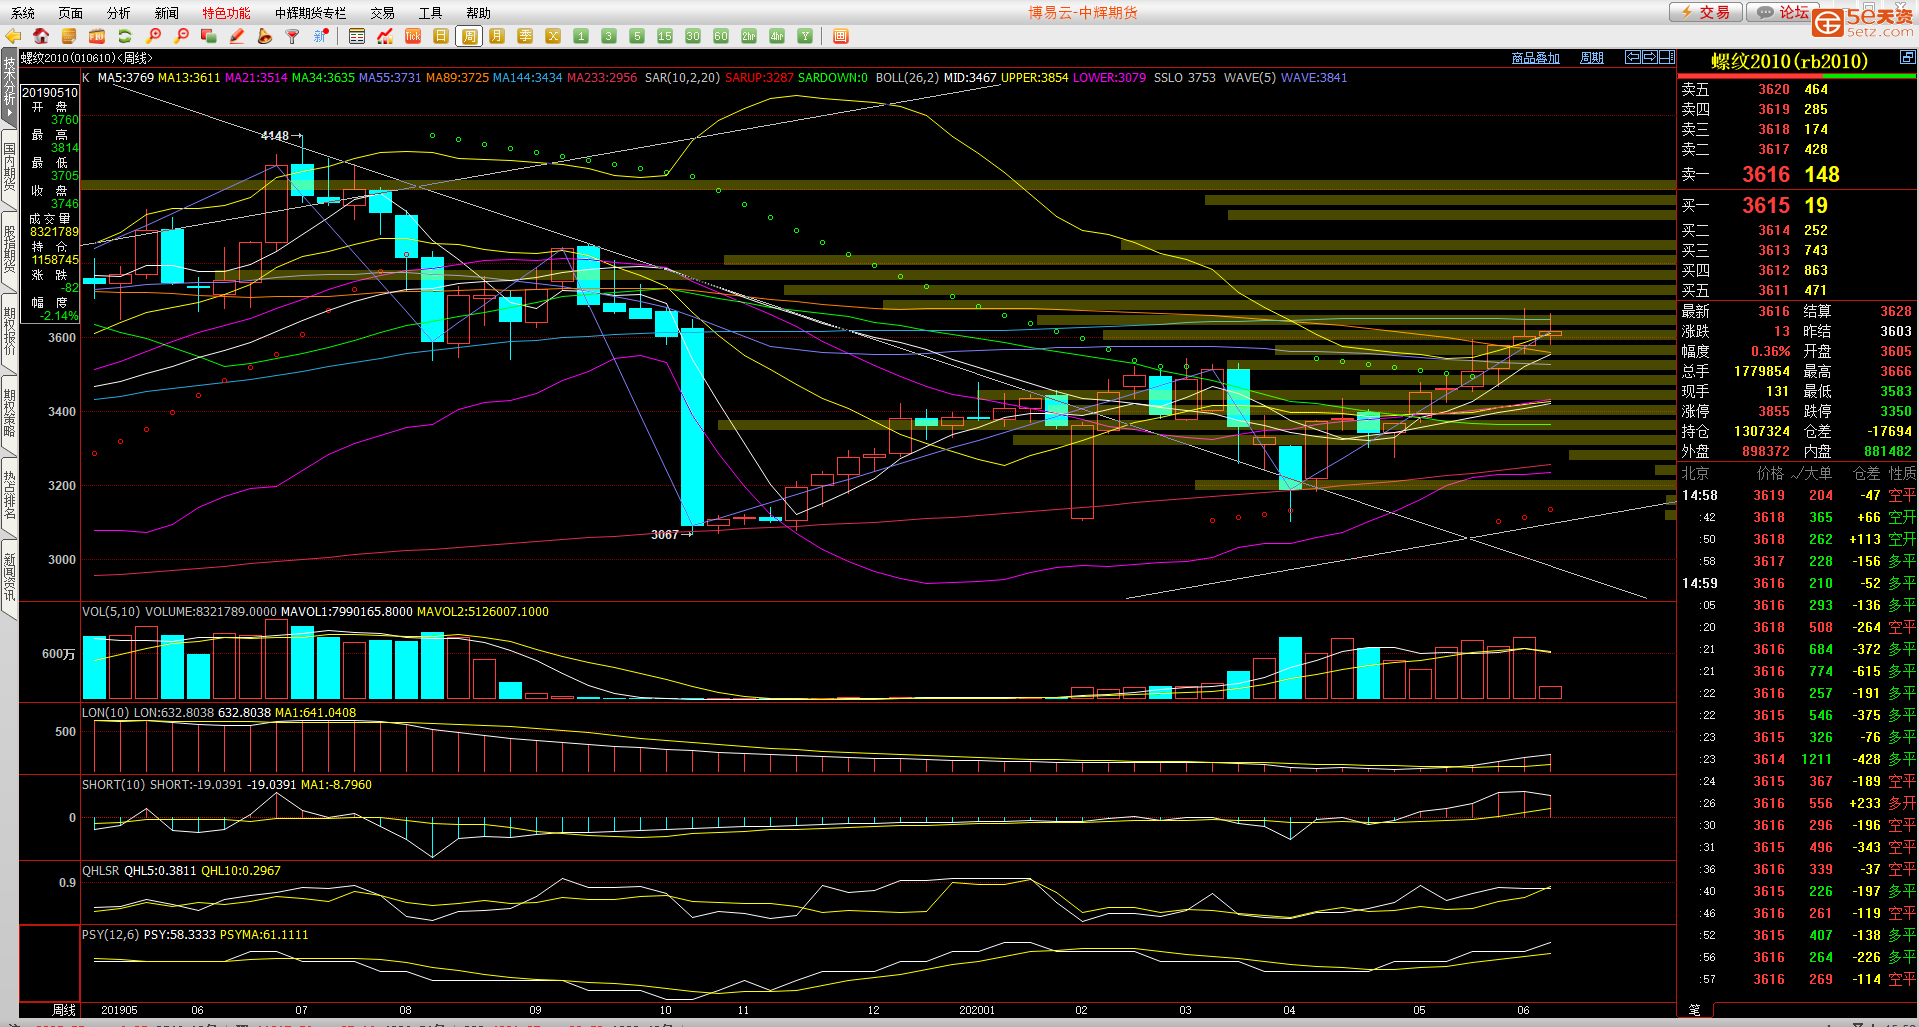Click the red multi-window layout icon

coord(841,36)
